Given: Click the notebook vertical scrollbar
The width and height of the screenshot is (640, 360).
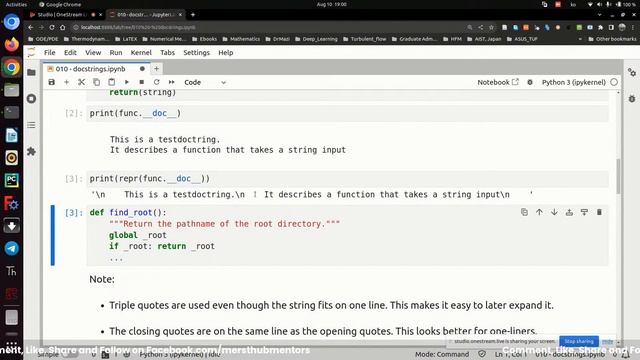Looking at the screenshot, I should pyautogui.click(x=618, y=176).
